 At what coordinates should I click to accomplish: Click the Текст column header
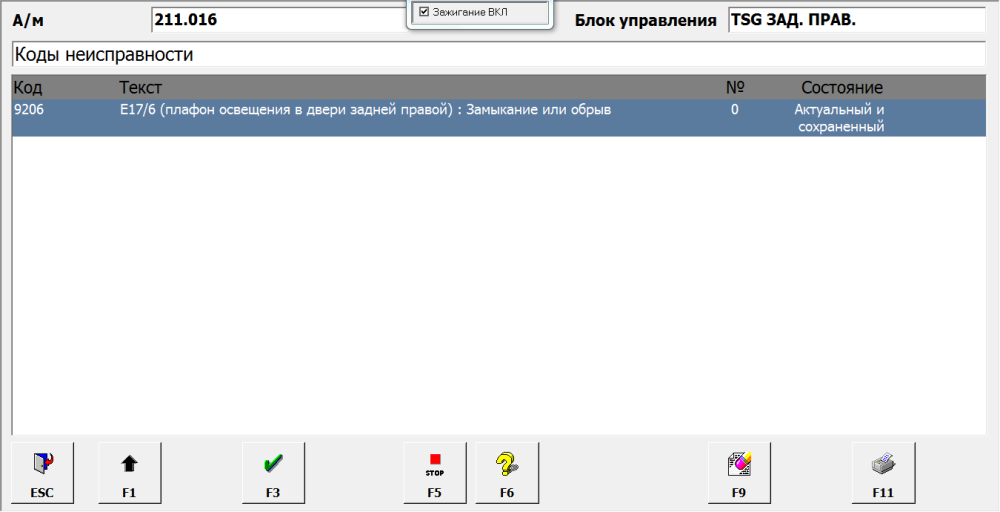(x=140, y=87)
